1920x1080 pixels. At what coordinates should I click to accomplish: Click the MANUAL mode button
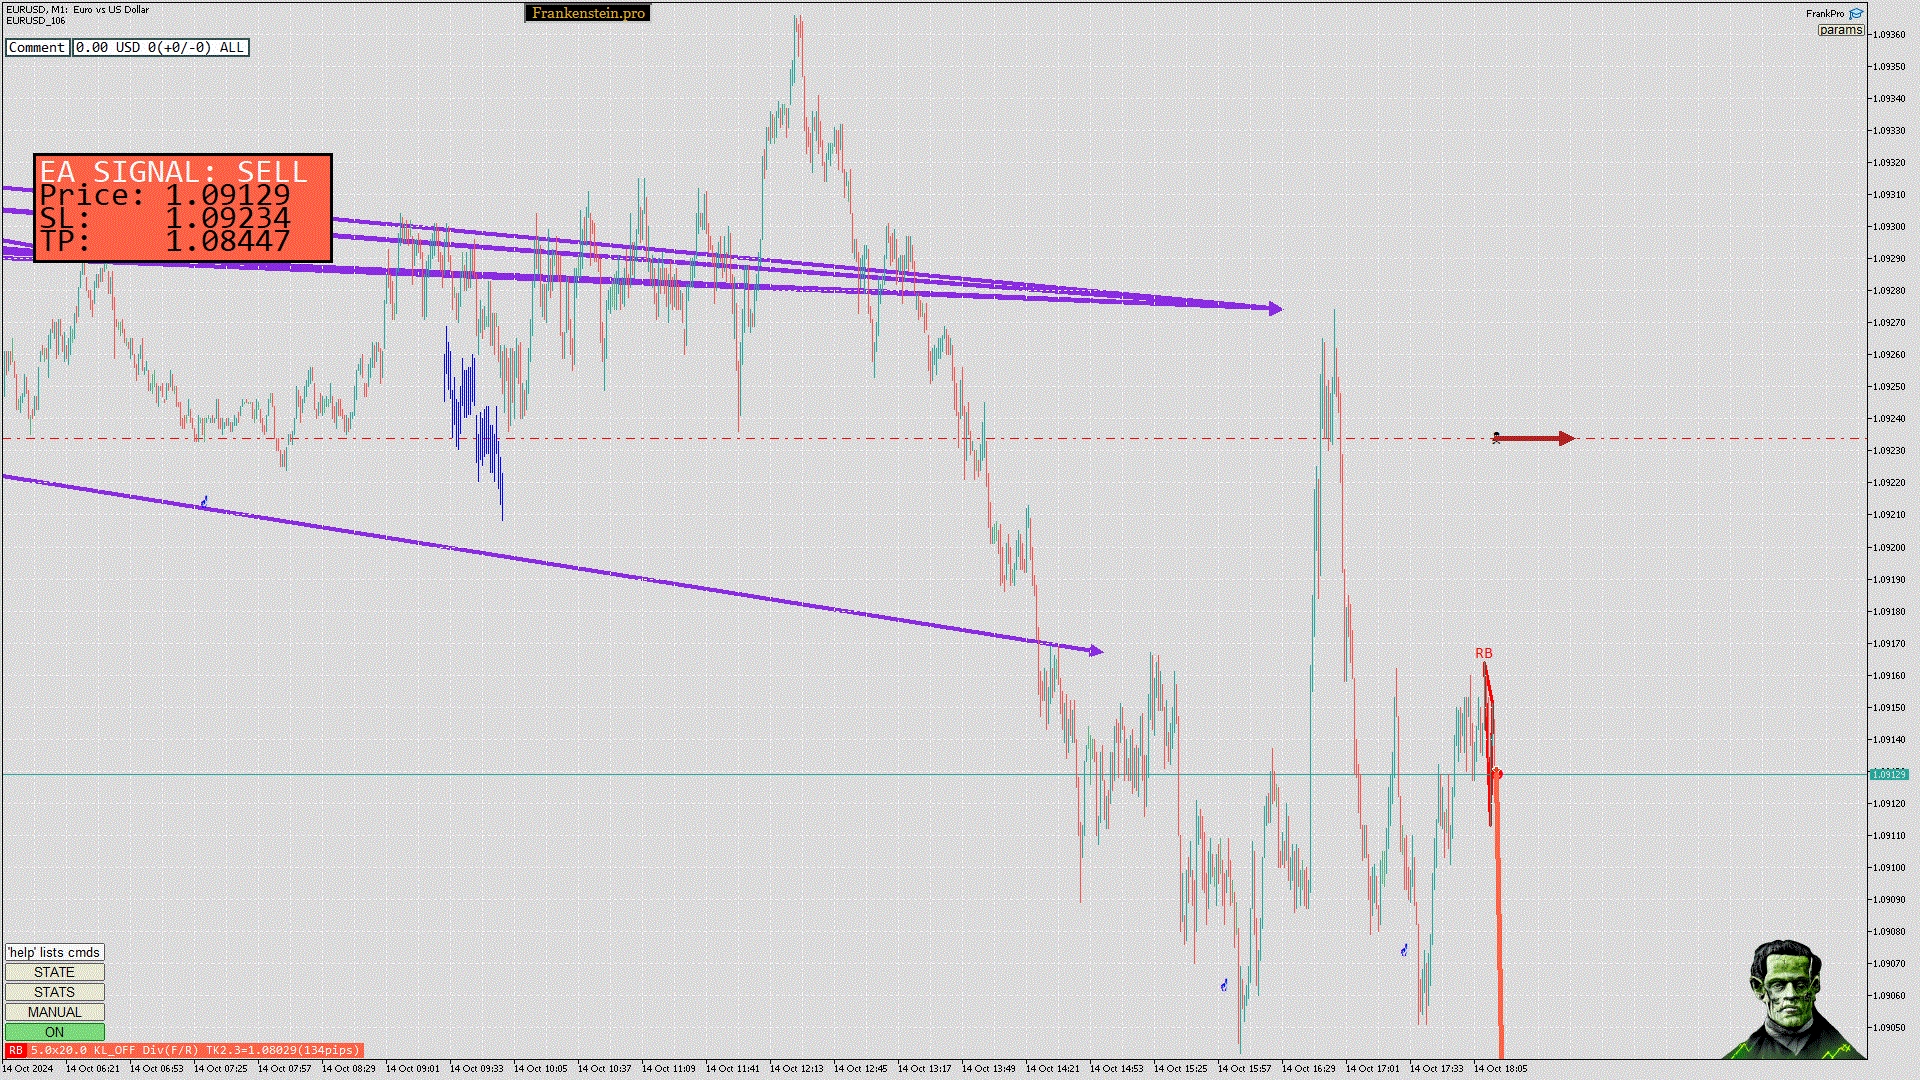pos(54,1012)
